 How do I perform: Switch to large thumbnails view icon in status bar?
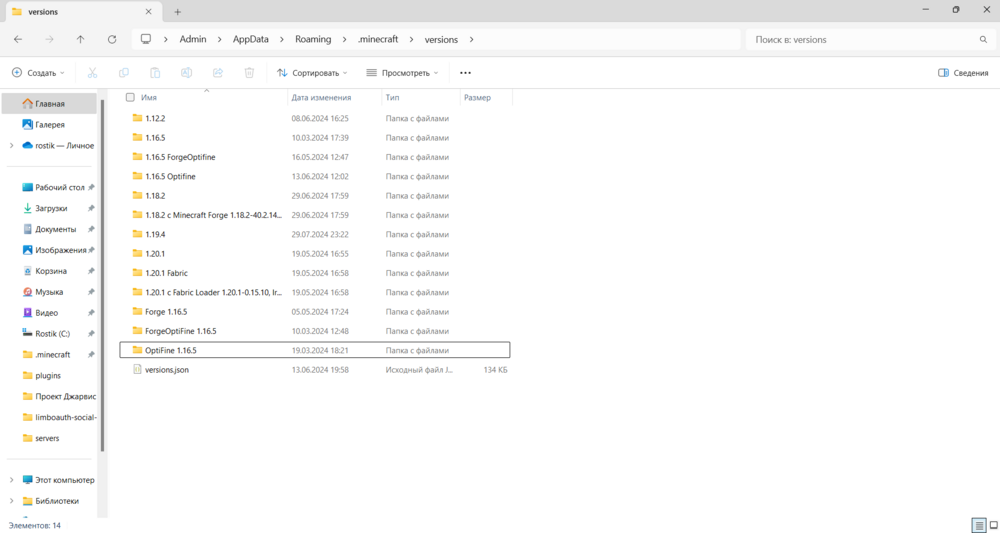click(x=994, y=525)
